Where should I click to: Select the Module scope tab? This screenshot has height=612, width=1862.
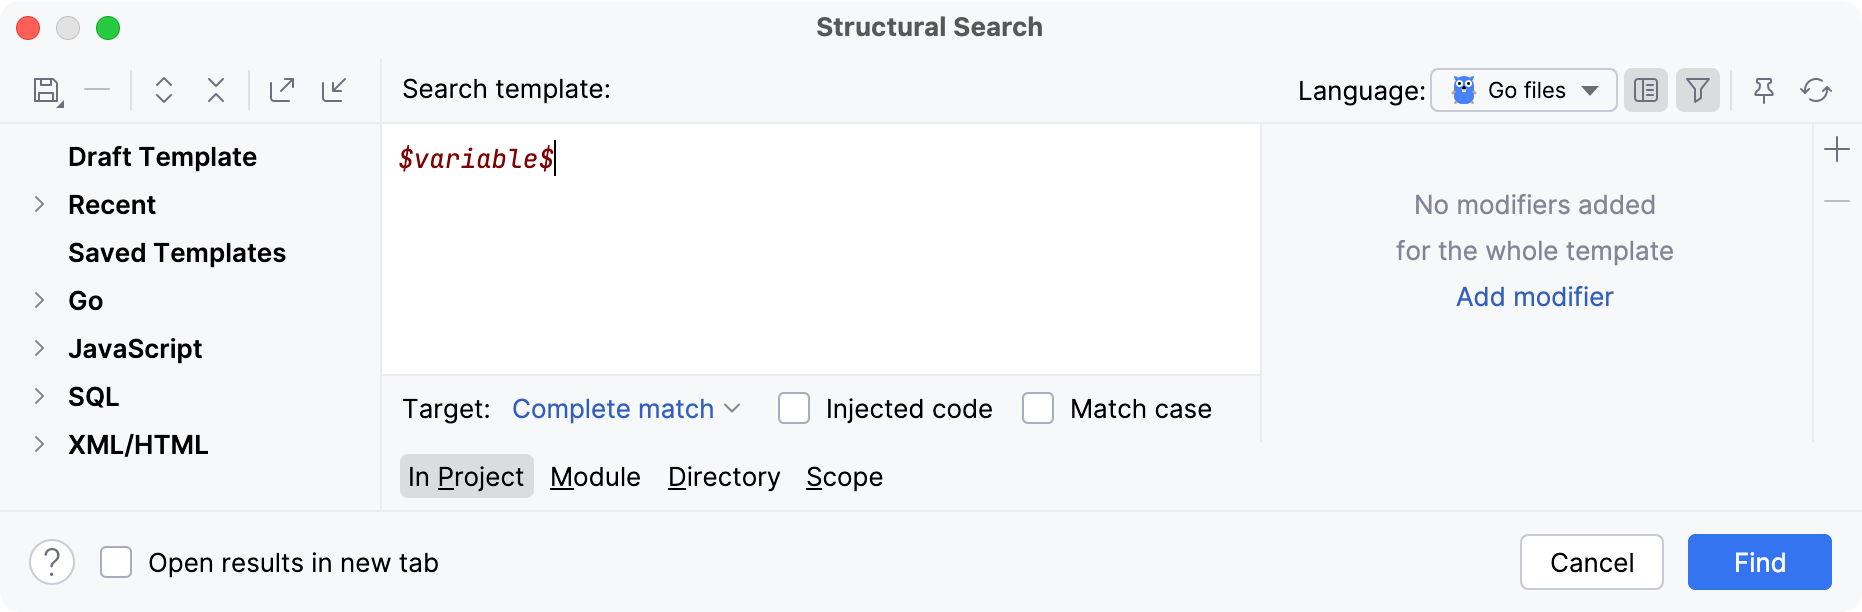(x=595, y=477)
